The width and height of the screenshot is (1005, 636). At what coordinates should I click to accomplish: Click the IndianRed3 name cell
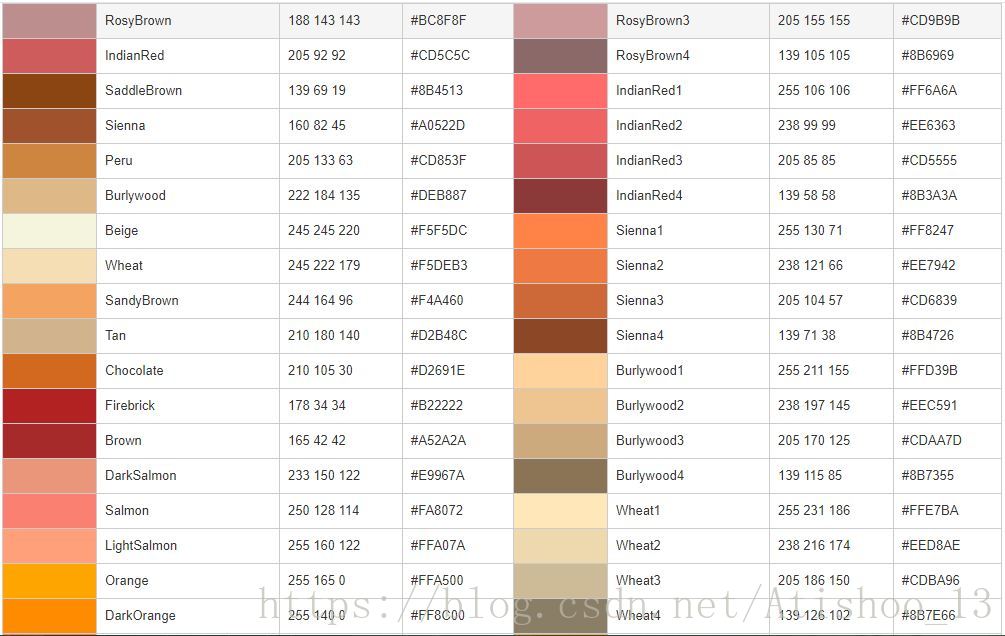point(688,160)
